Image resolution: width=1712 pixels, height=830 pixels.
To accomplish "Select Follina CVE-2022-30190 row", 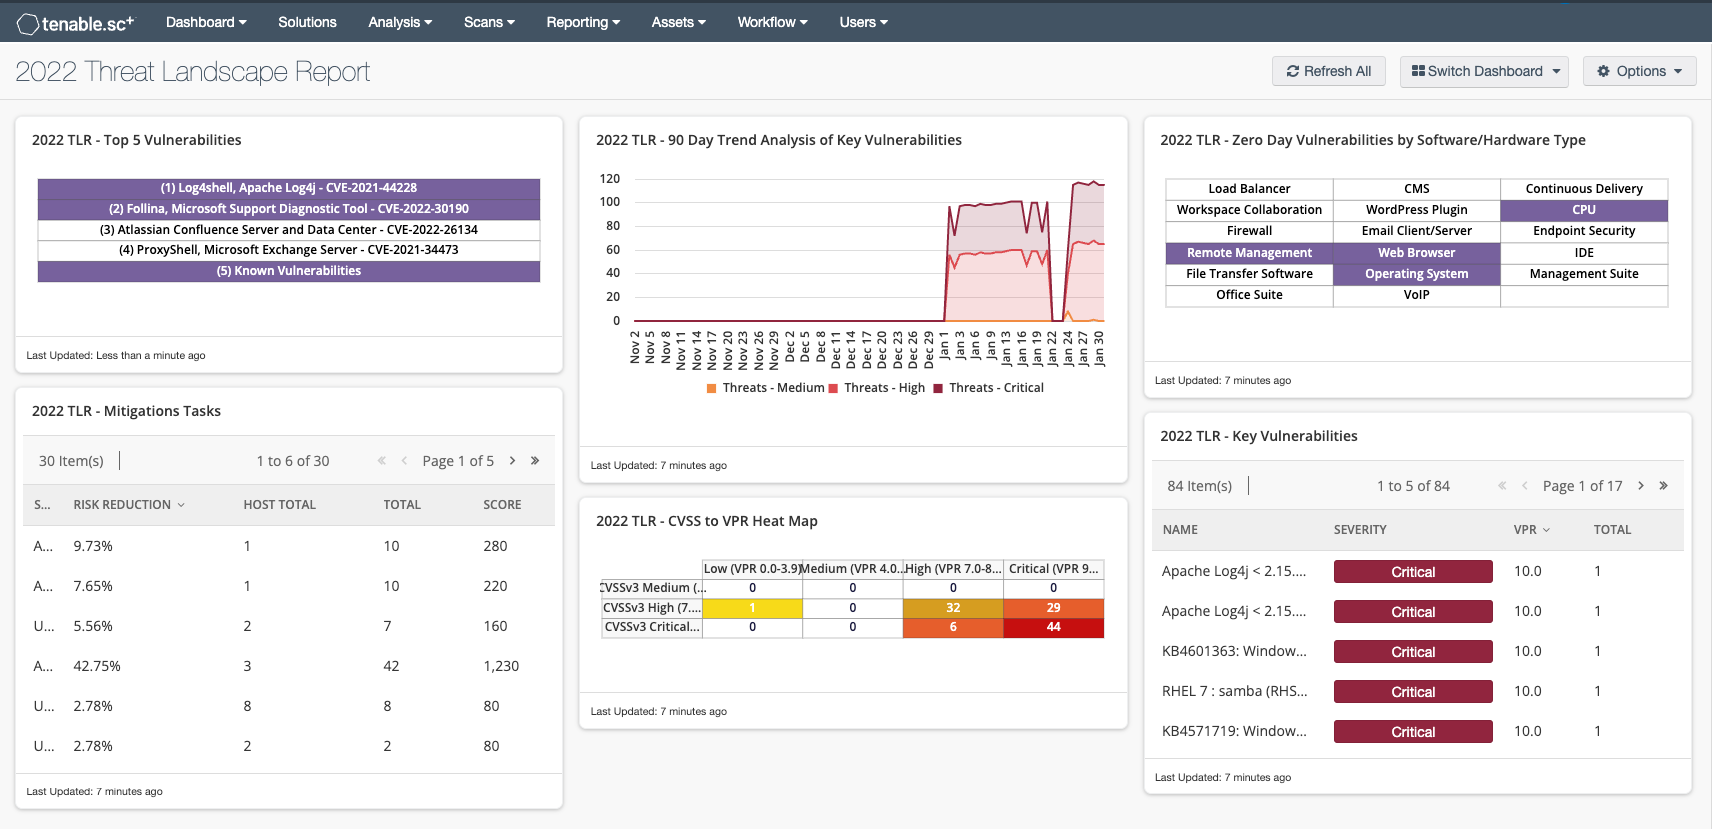I will click(x=289, y=209).
